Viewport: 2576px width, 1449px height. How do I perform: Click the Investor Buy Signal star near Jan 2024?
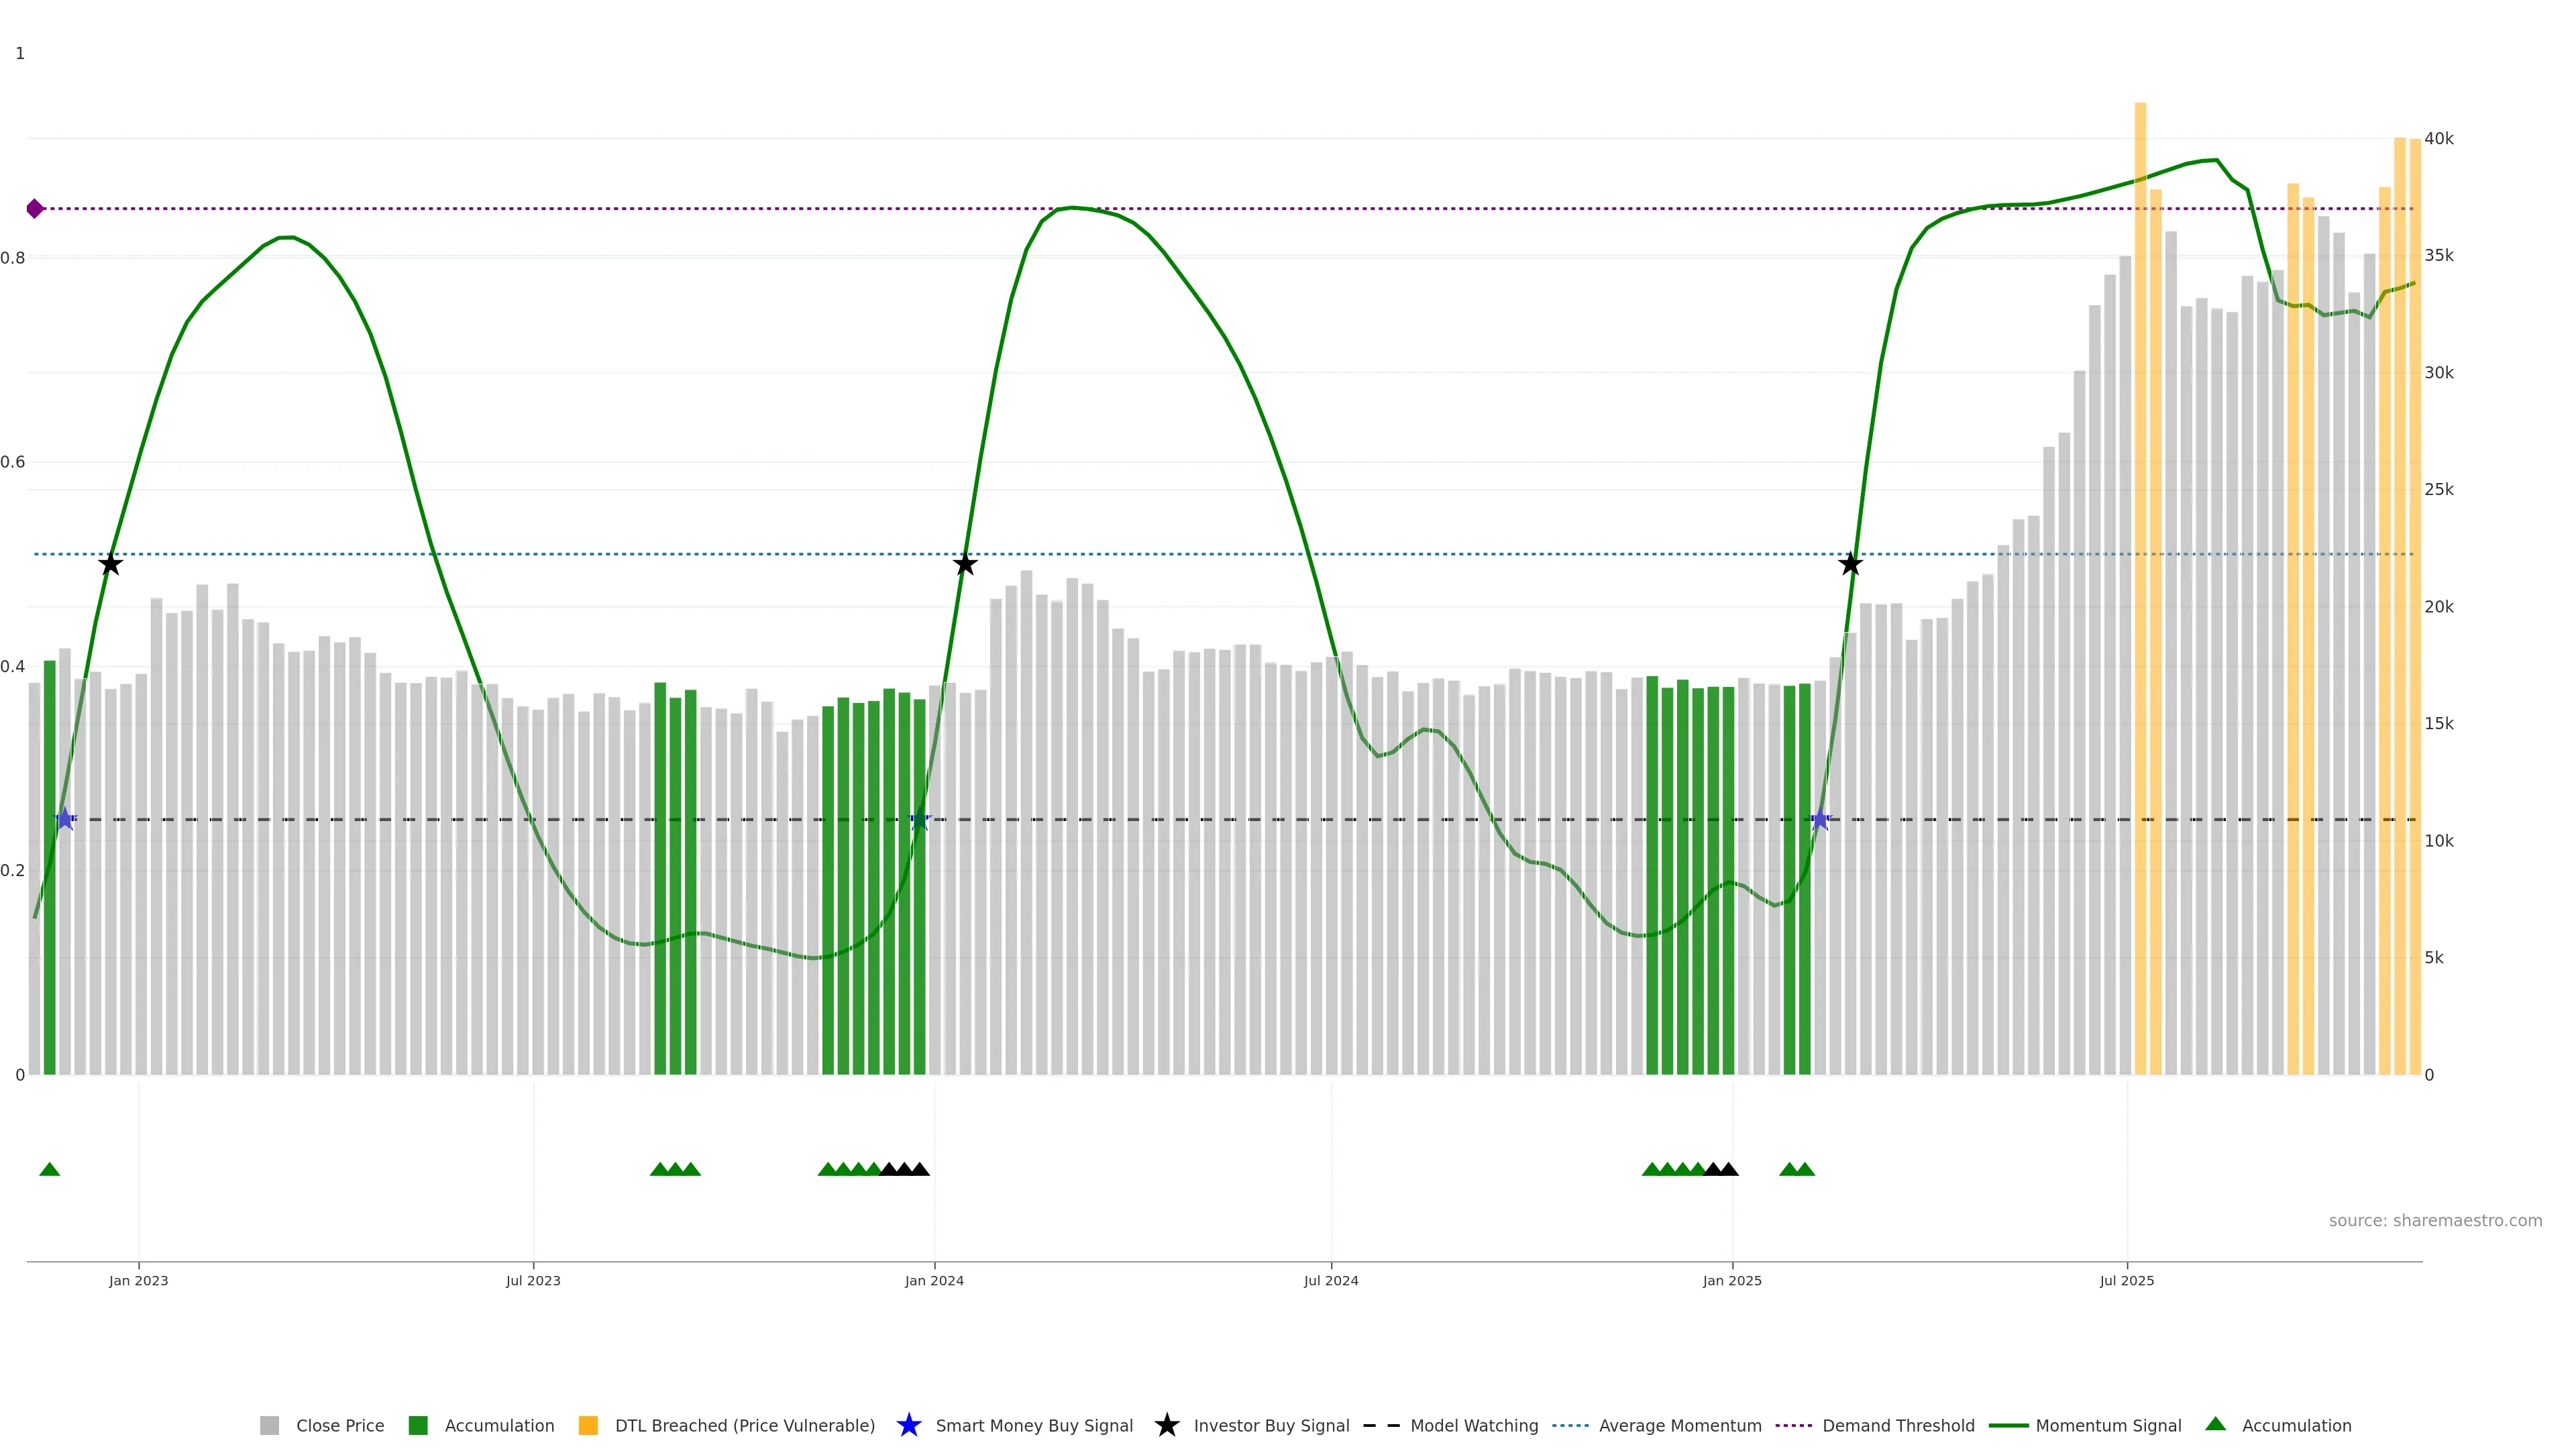click(x=964, y=565)
